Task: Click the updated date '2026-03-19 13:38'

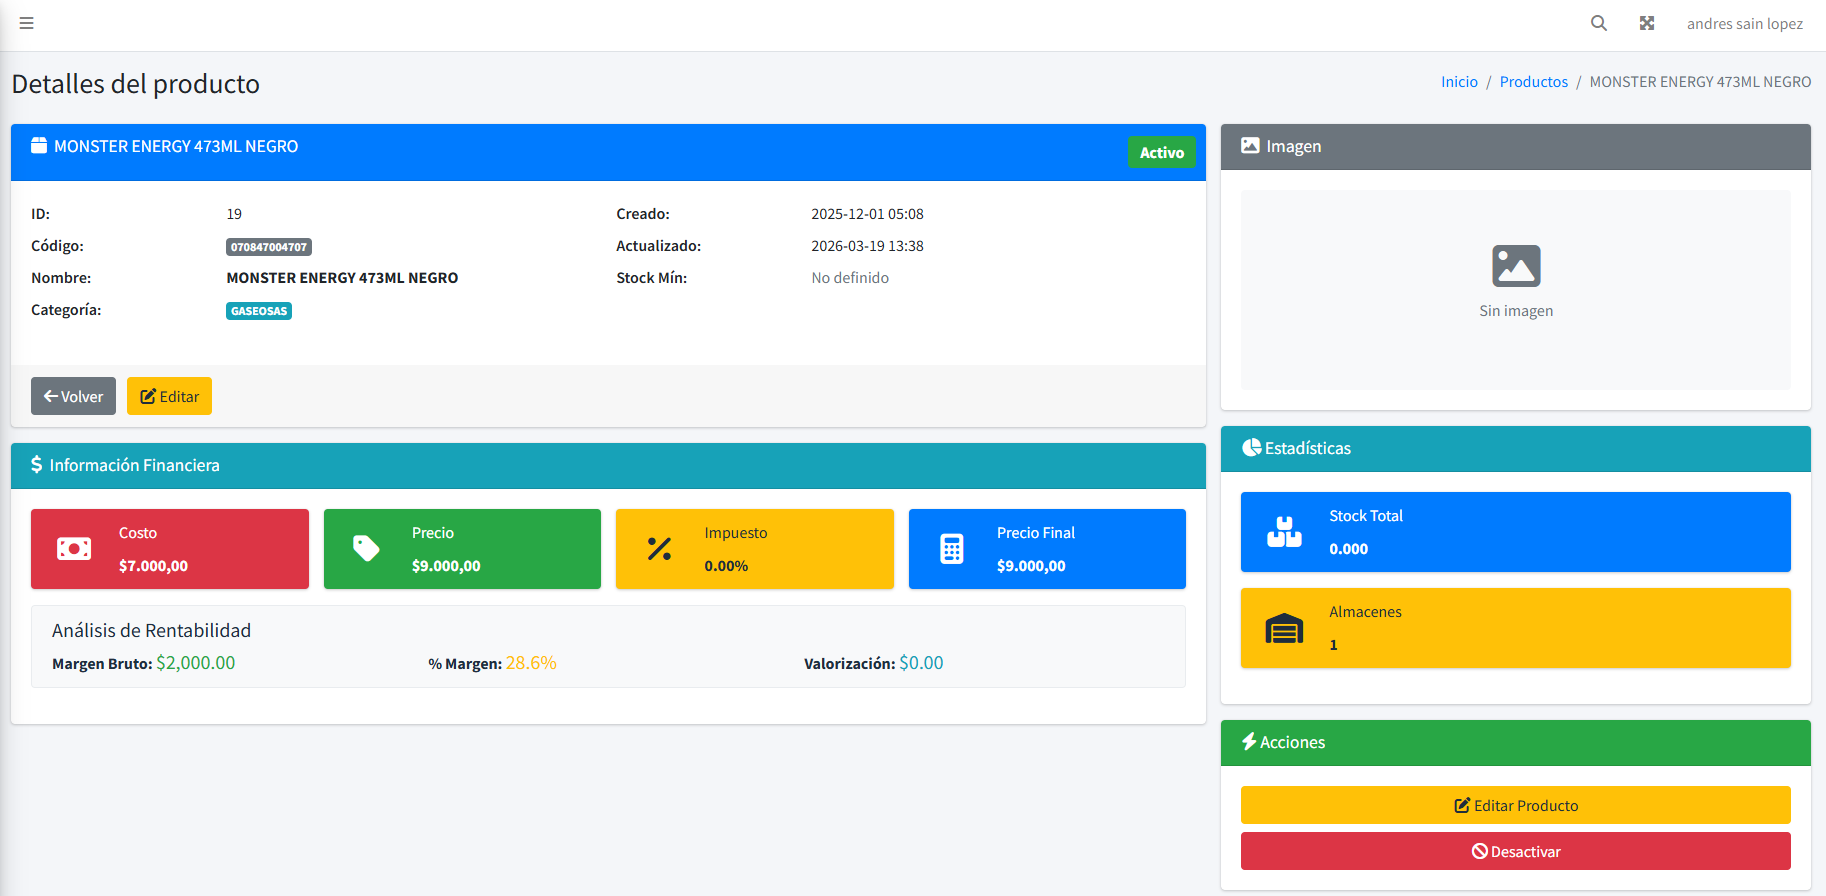Action: [867, 246]
